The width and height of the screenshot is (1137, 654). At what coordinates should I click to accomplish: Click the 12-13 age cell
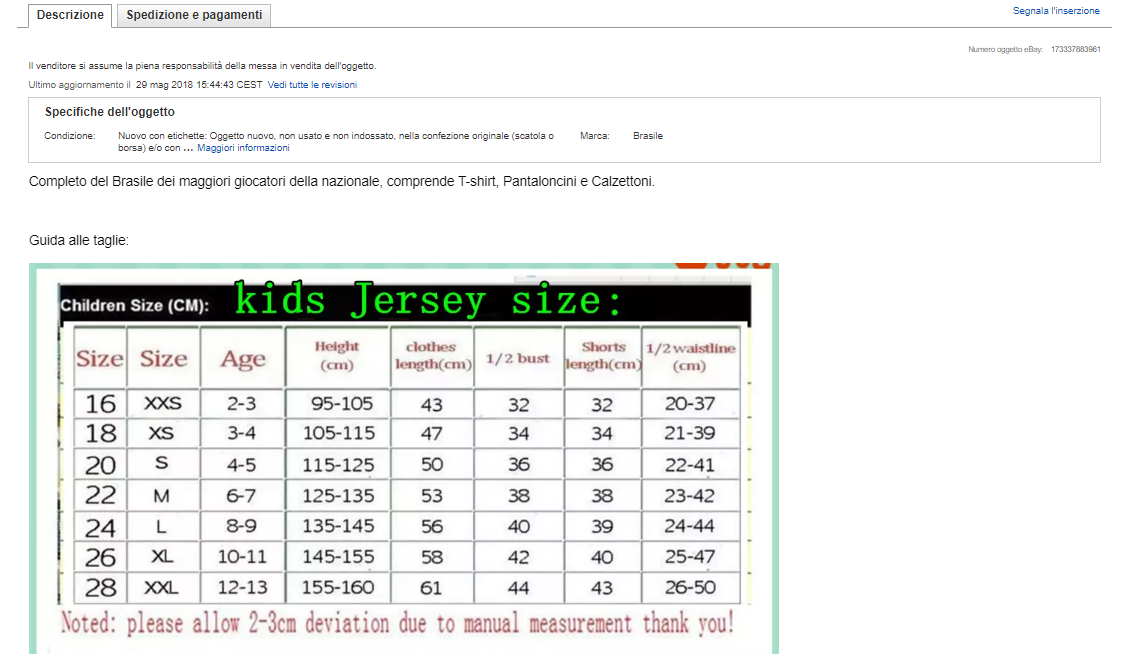[242, 587]
